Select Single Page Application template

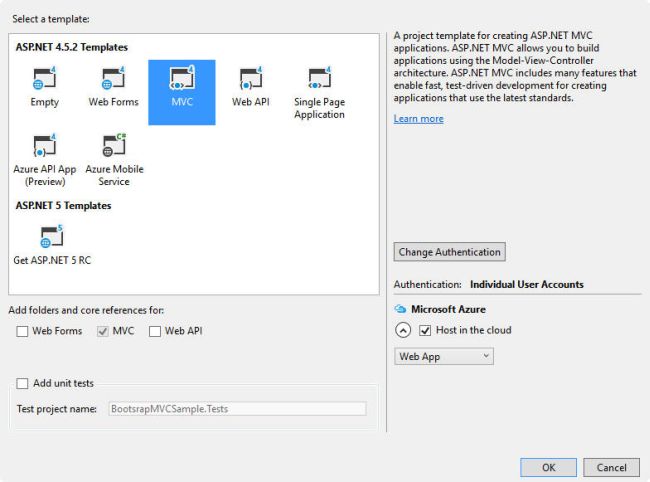pos(319,92)
